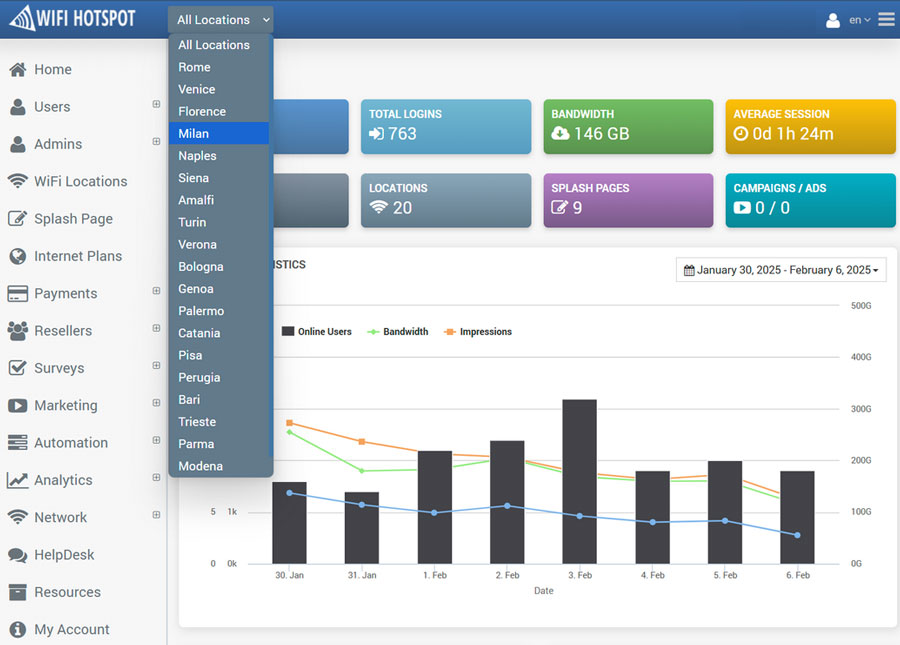Screen dimensions: 900x645
Task: Click the Payments credit card icon
Action: click(17, 294)
